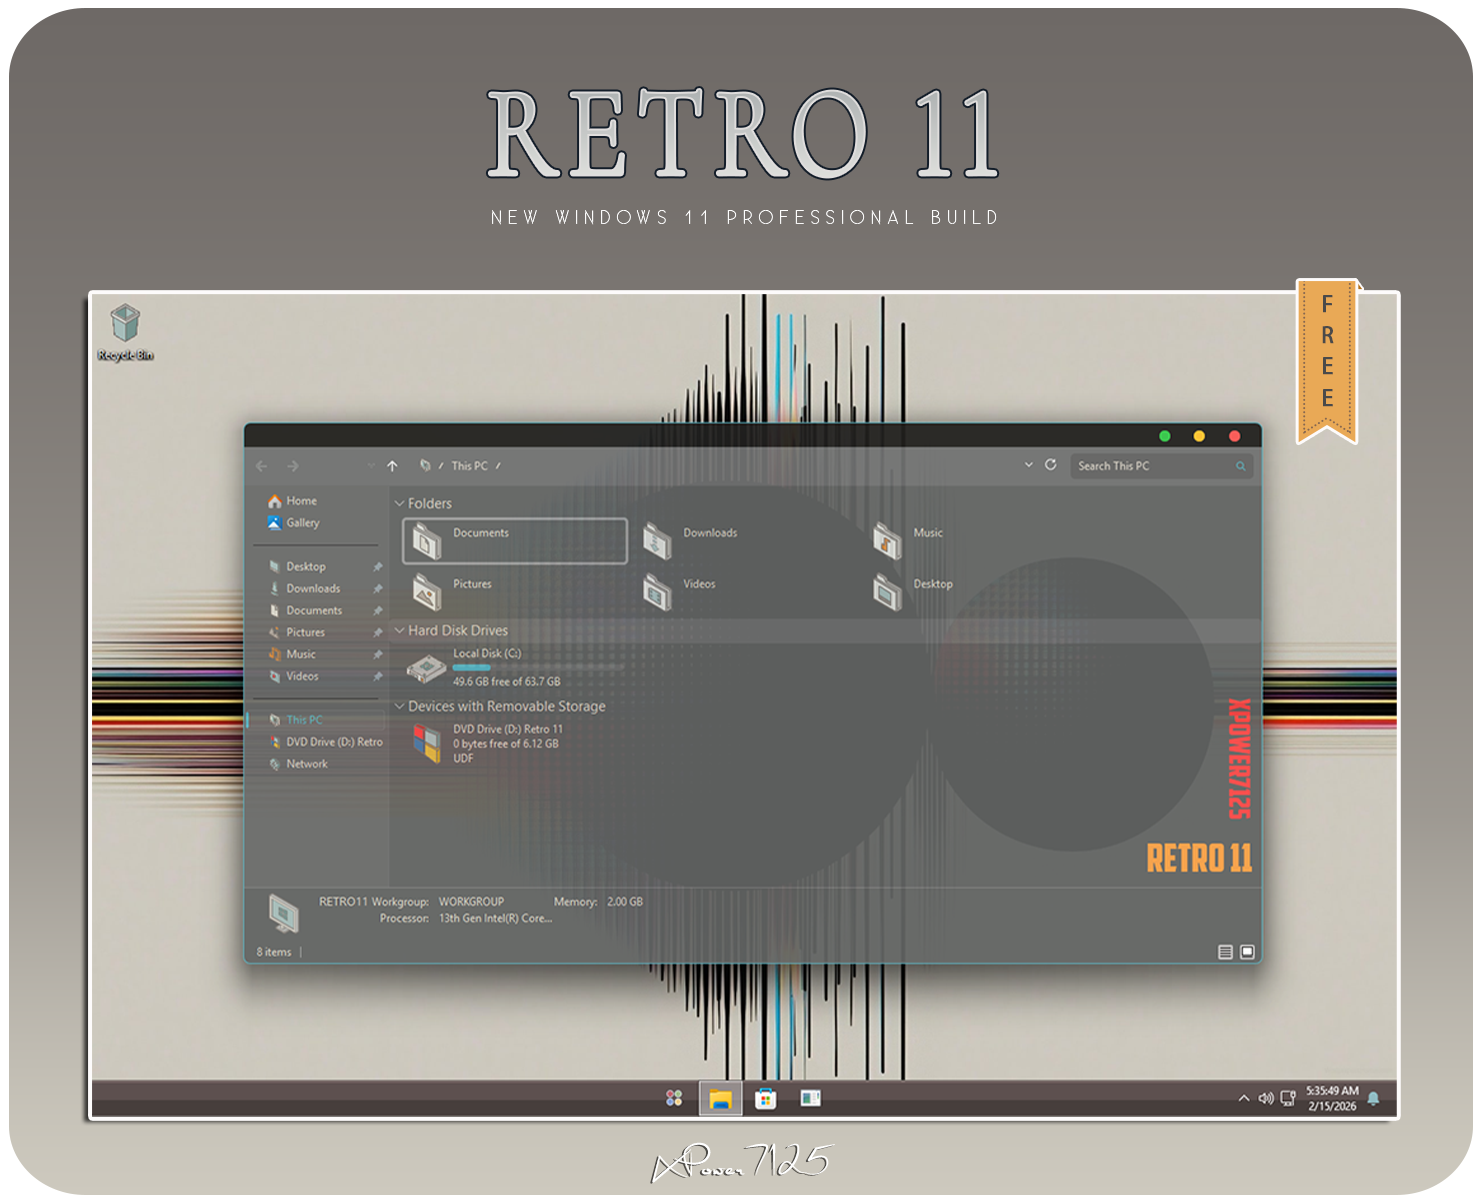Unpin Desktop from quick access
This screenshot has height=1199, width=1482.
point(377,567)
